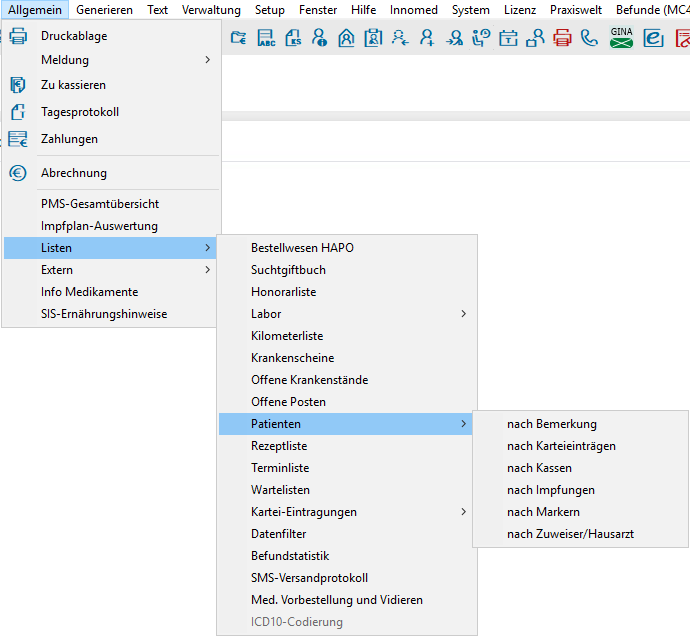Open Terminliste entry

pyautogui.click(x=347, y=468)
